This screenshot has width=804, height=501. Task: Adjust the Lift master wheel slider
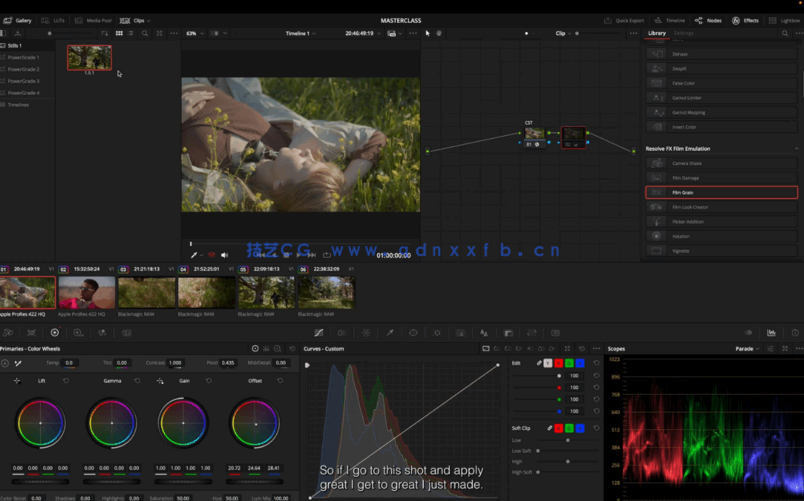(40, 482)
